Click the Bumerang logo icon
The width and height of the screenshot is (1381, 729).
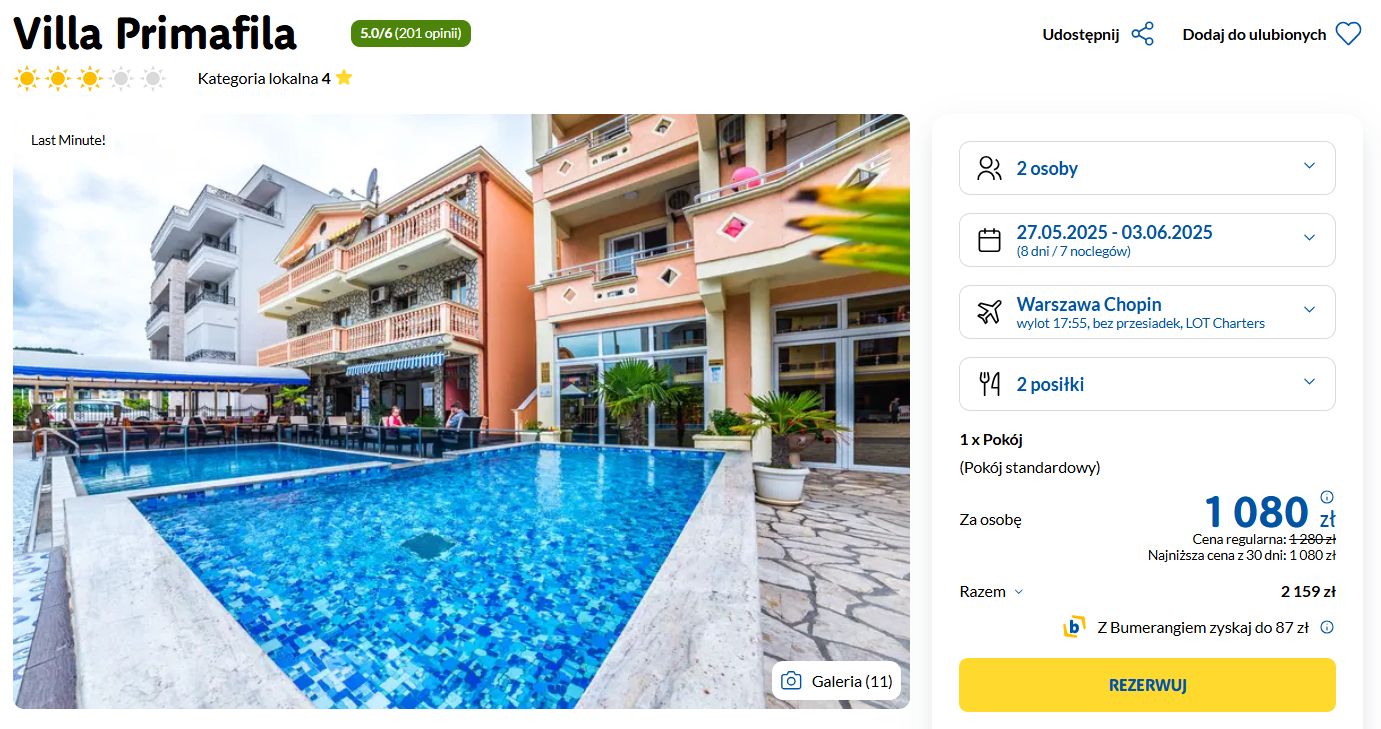tap(1074, 627)
